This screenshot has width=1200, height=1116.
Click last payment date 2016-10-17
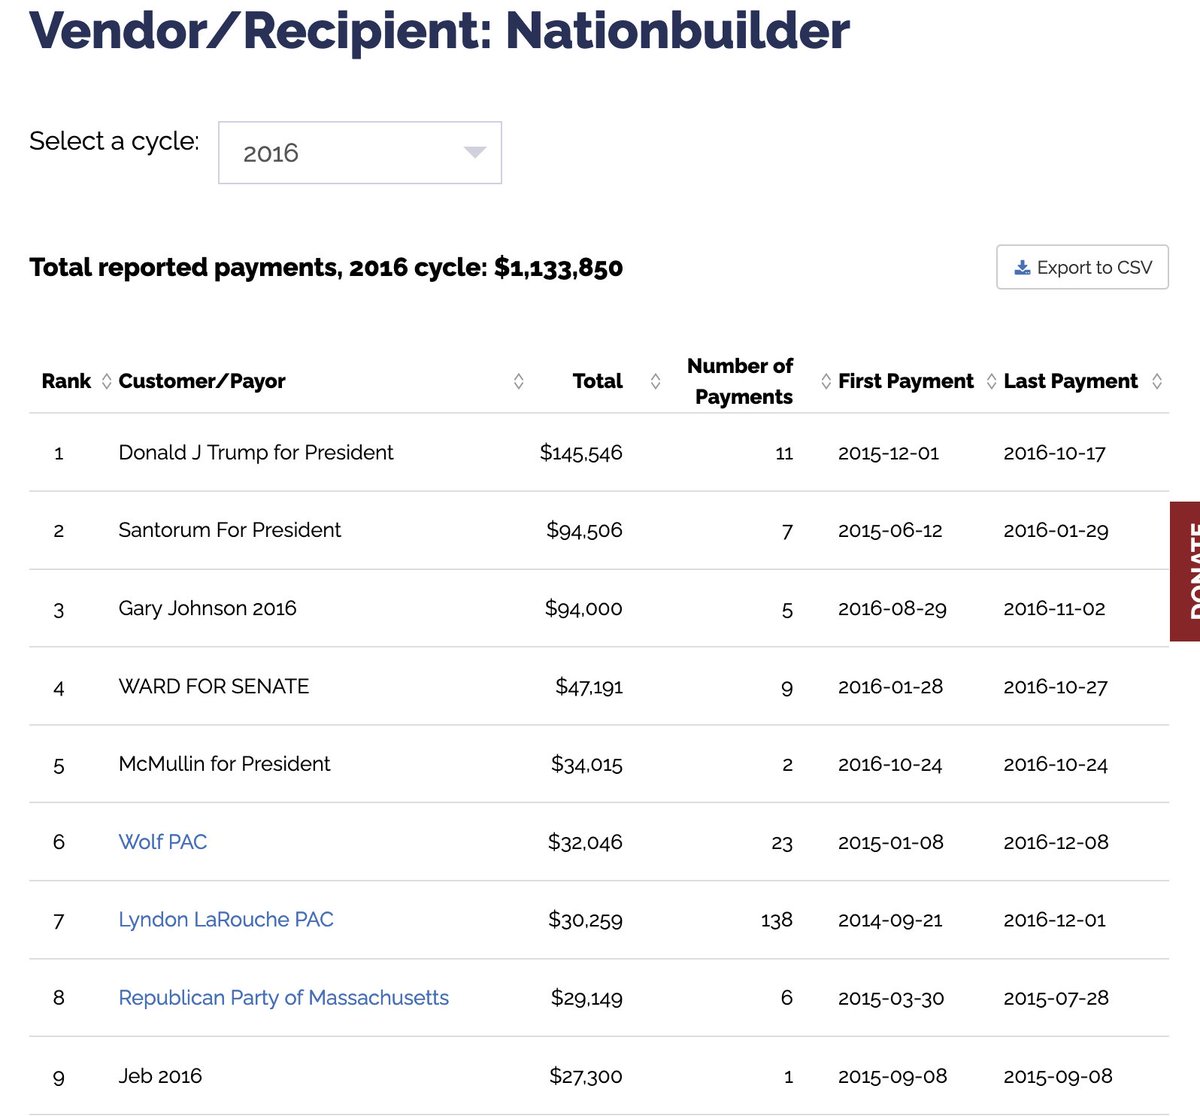1055,453
